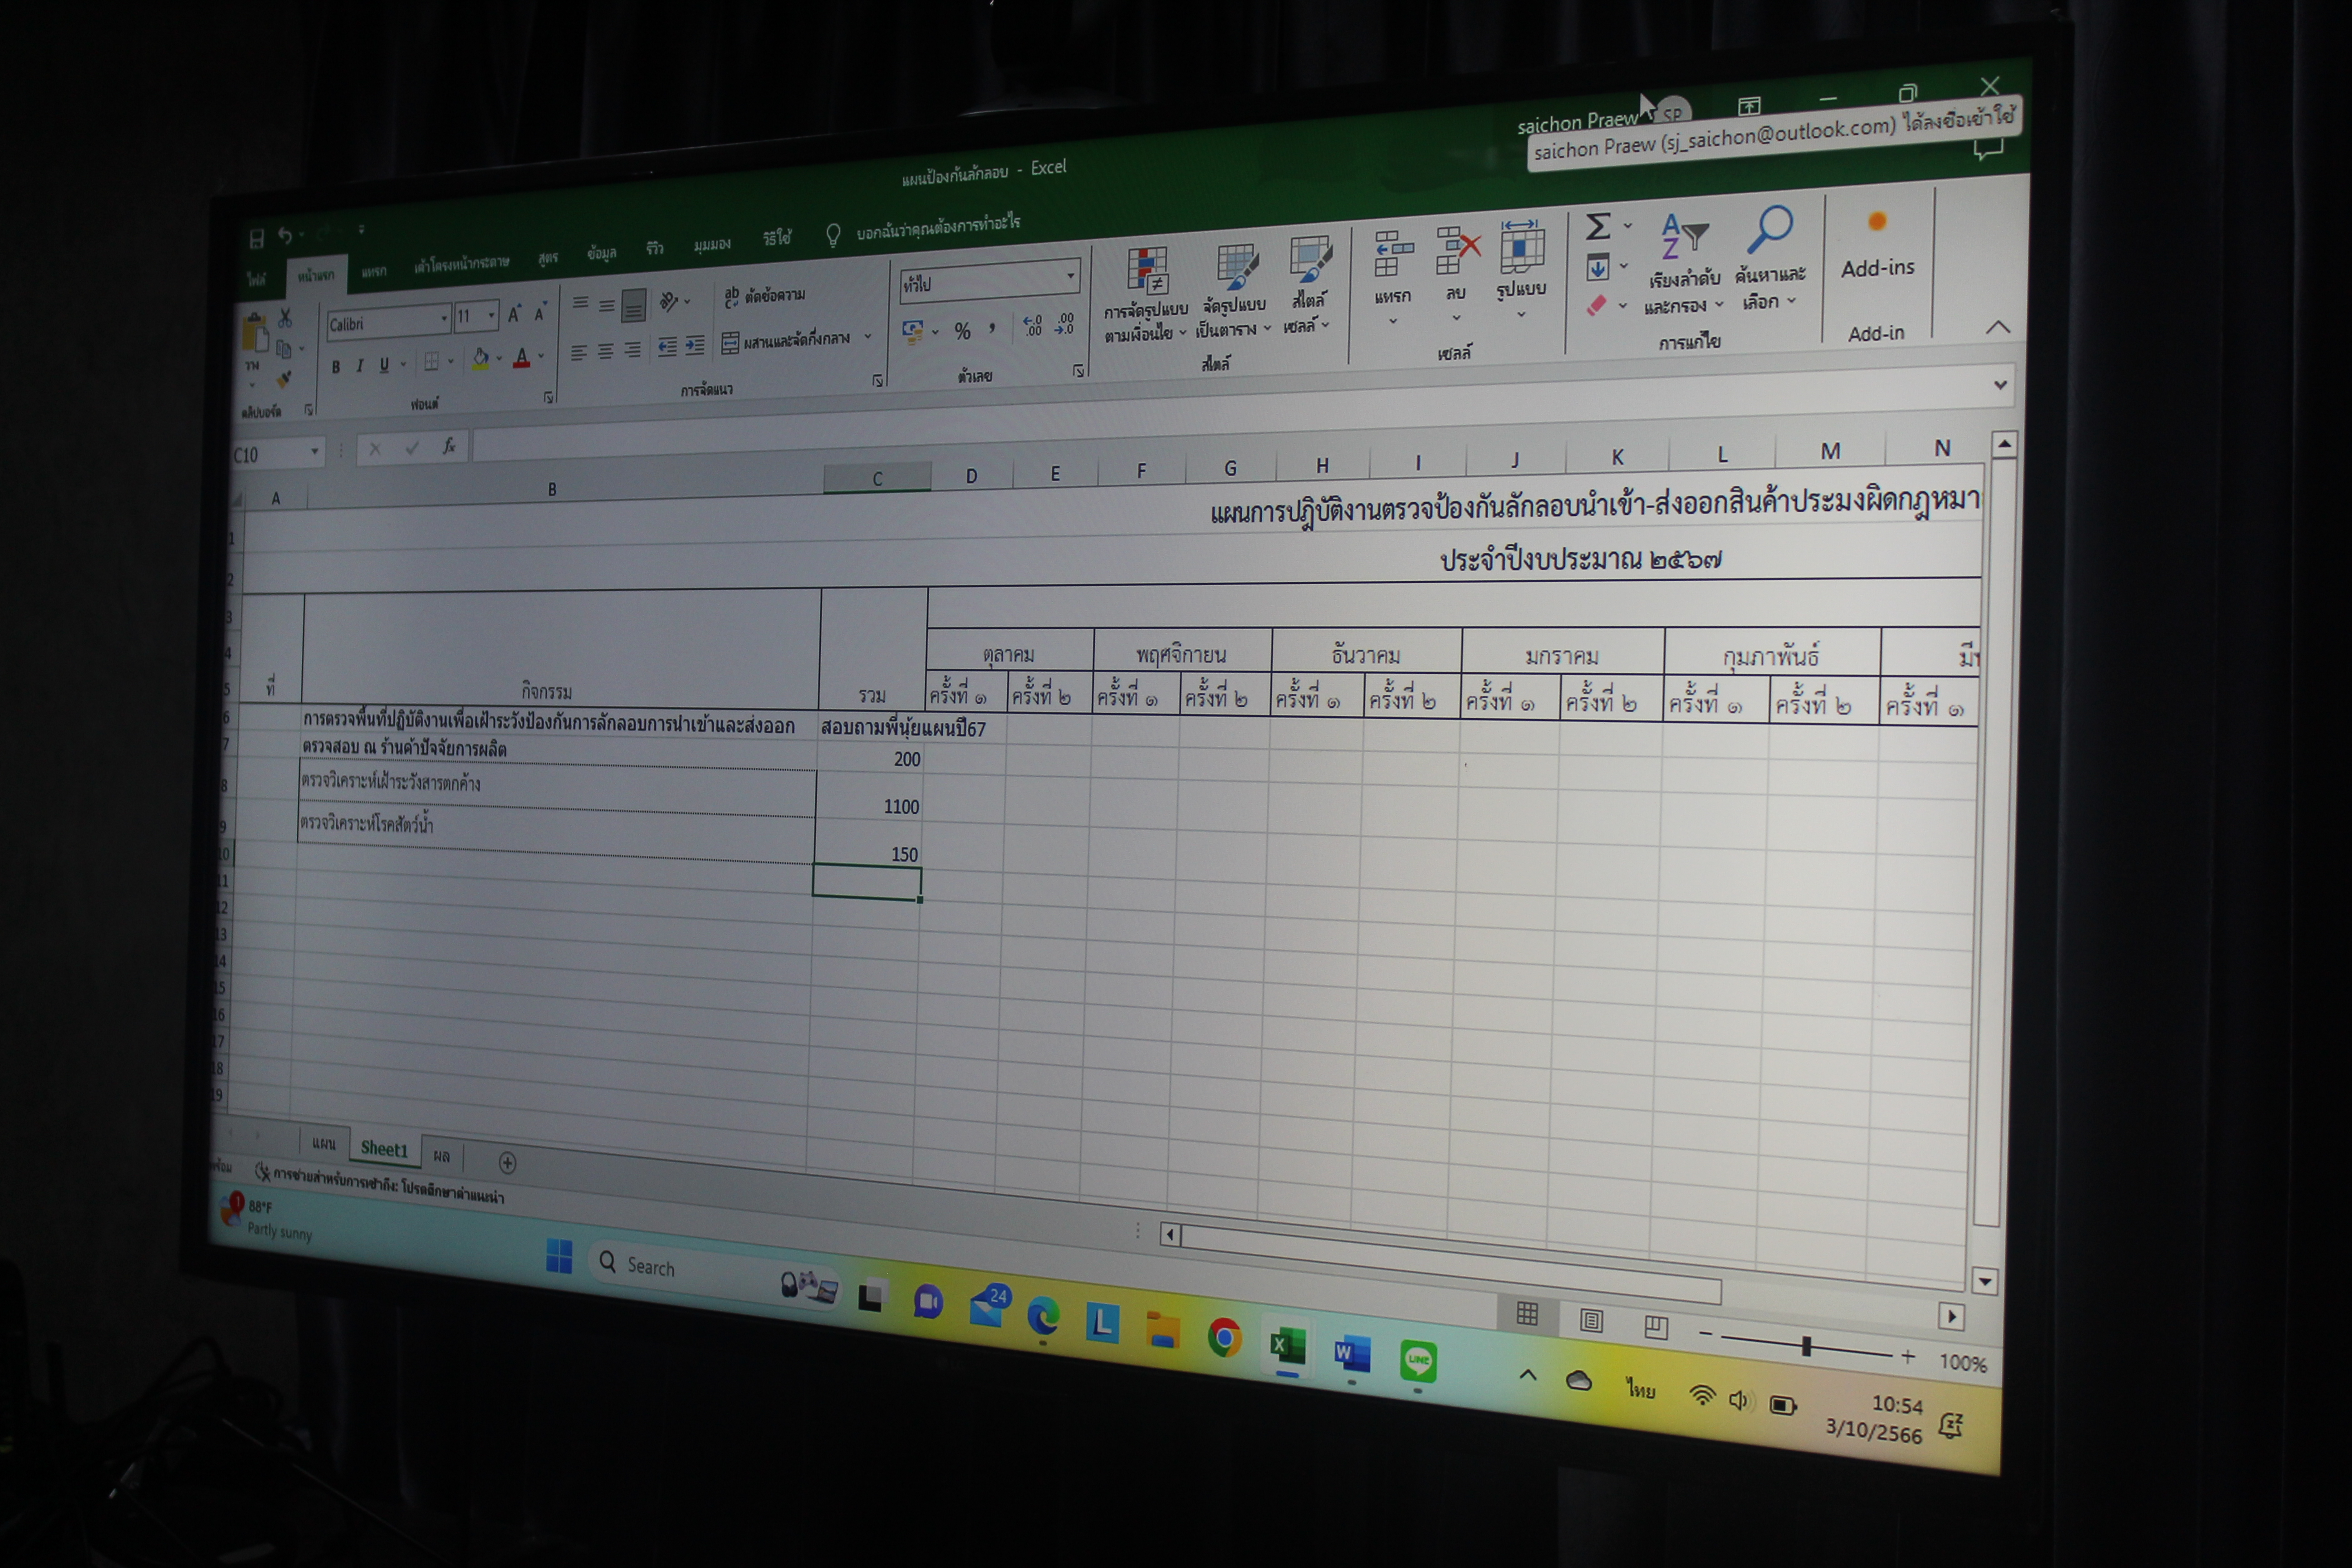Image resolution: width=2352 pixels, height=1568 pixels.
Task: Switch to the ข้อมูล (Data) tab
Action: (601, 253)
